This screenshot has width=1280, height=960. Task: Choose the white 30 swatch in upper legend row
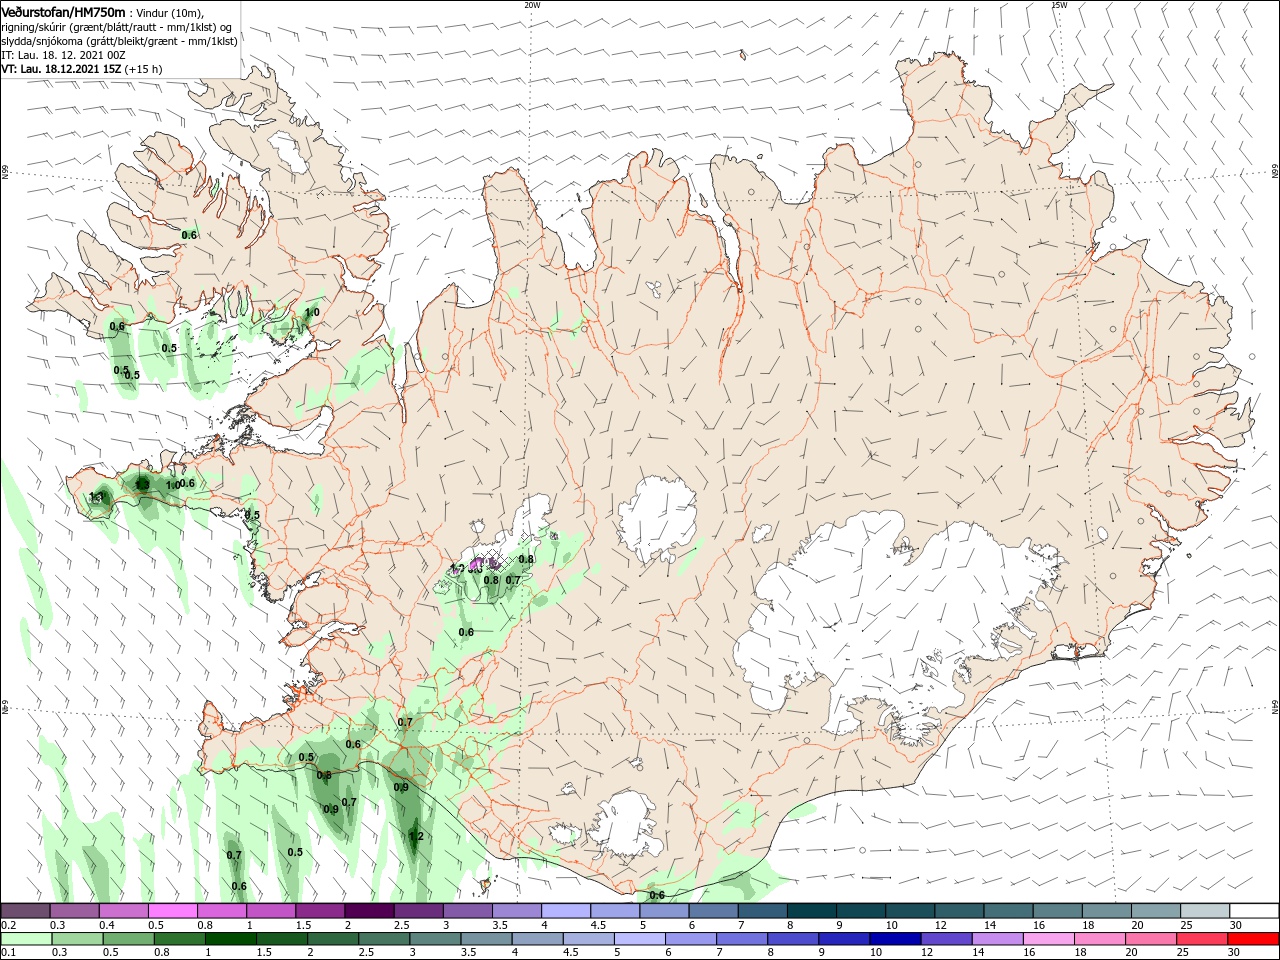pyautogui.click(x=1253, y=911)
